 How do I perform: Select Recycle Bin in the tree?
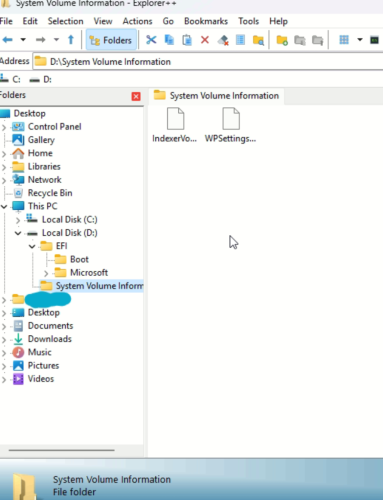click(50, 193)
